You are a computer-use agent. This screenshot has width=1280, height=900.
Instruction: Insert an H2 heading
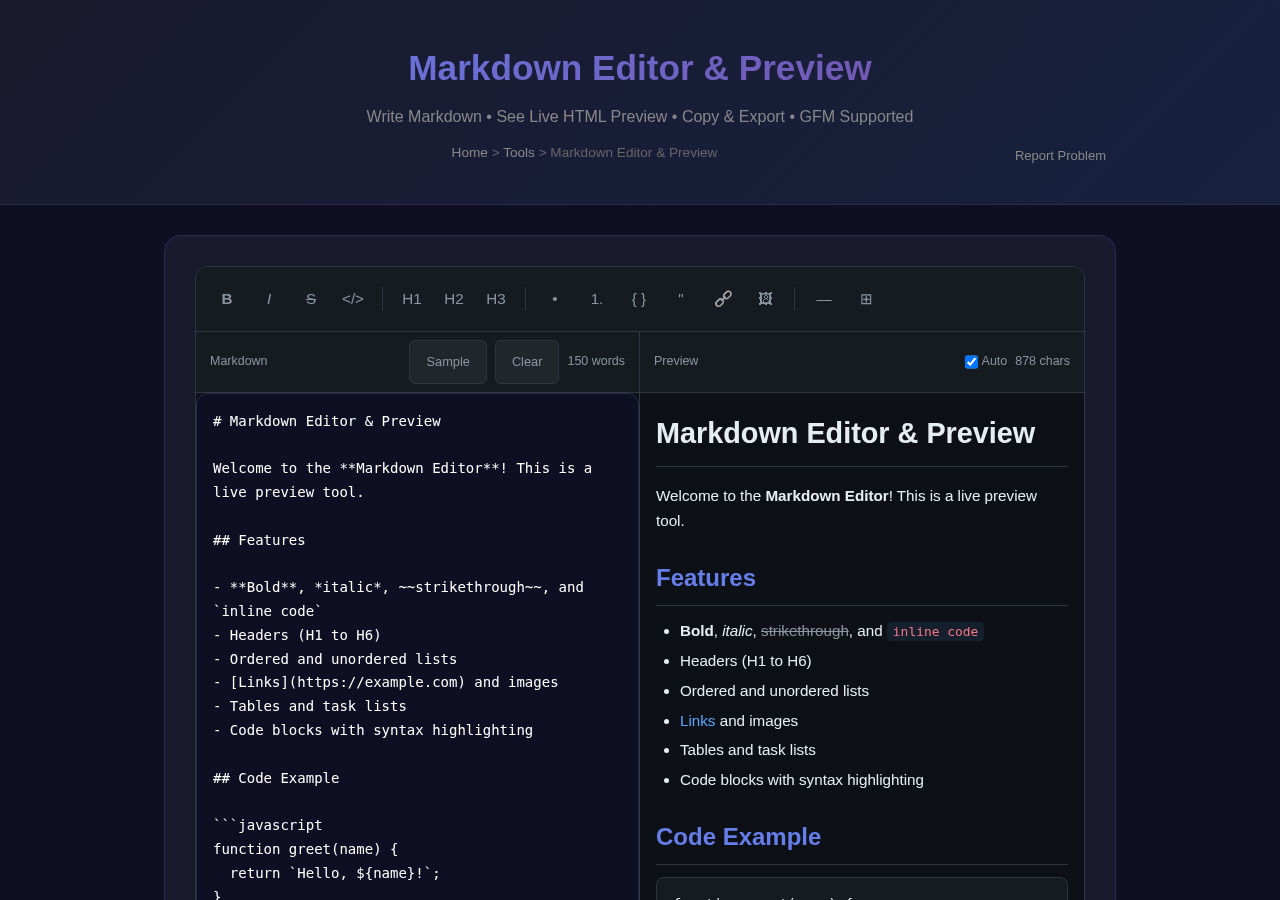point(454,299)
